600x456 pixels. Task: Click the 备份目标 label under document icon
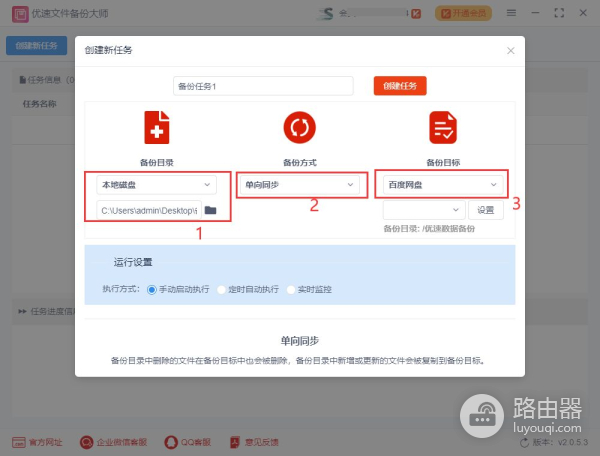pyautogui.click(x=443, y=163)
